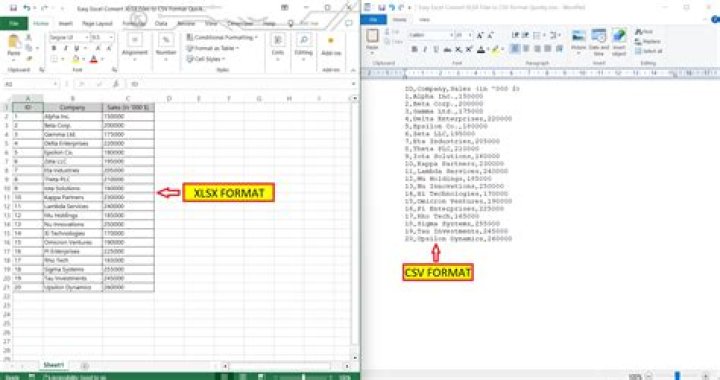
Task: Toggle italic in the WordPad Font group
Action: (x=425, y=49)
